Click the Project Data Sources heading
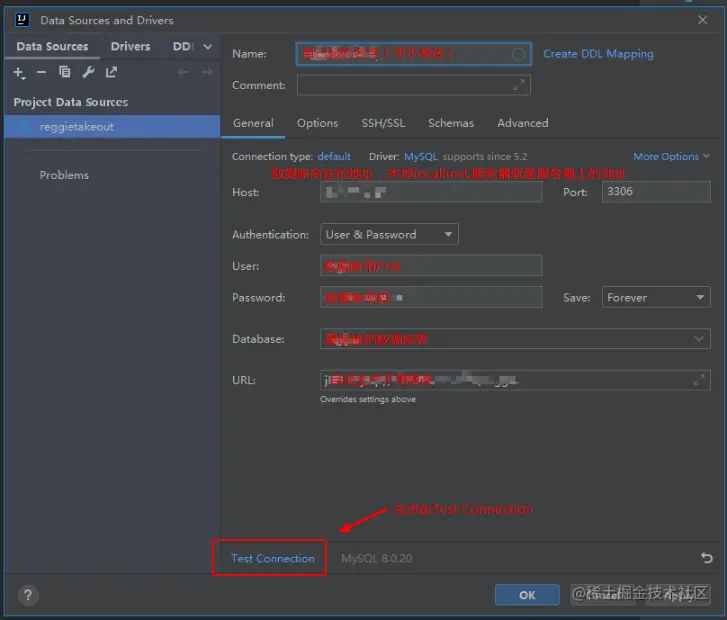Screen dimensions: 727x620 (x=70, y=102)
